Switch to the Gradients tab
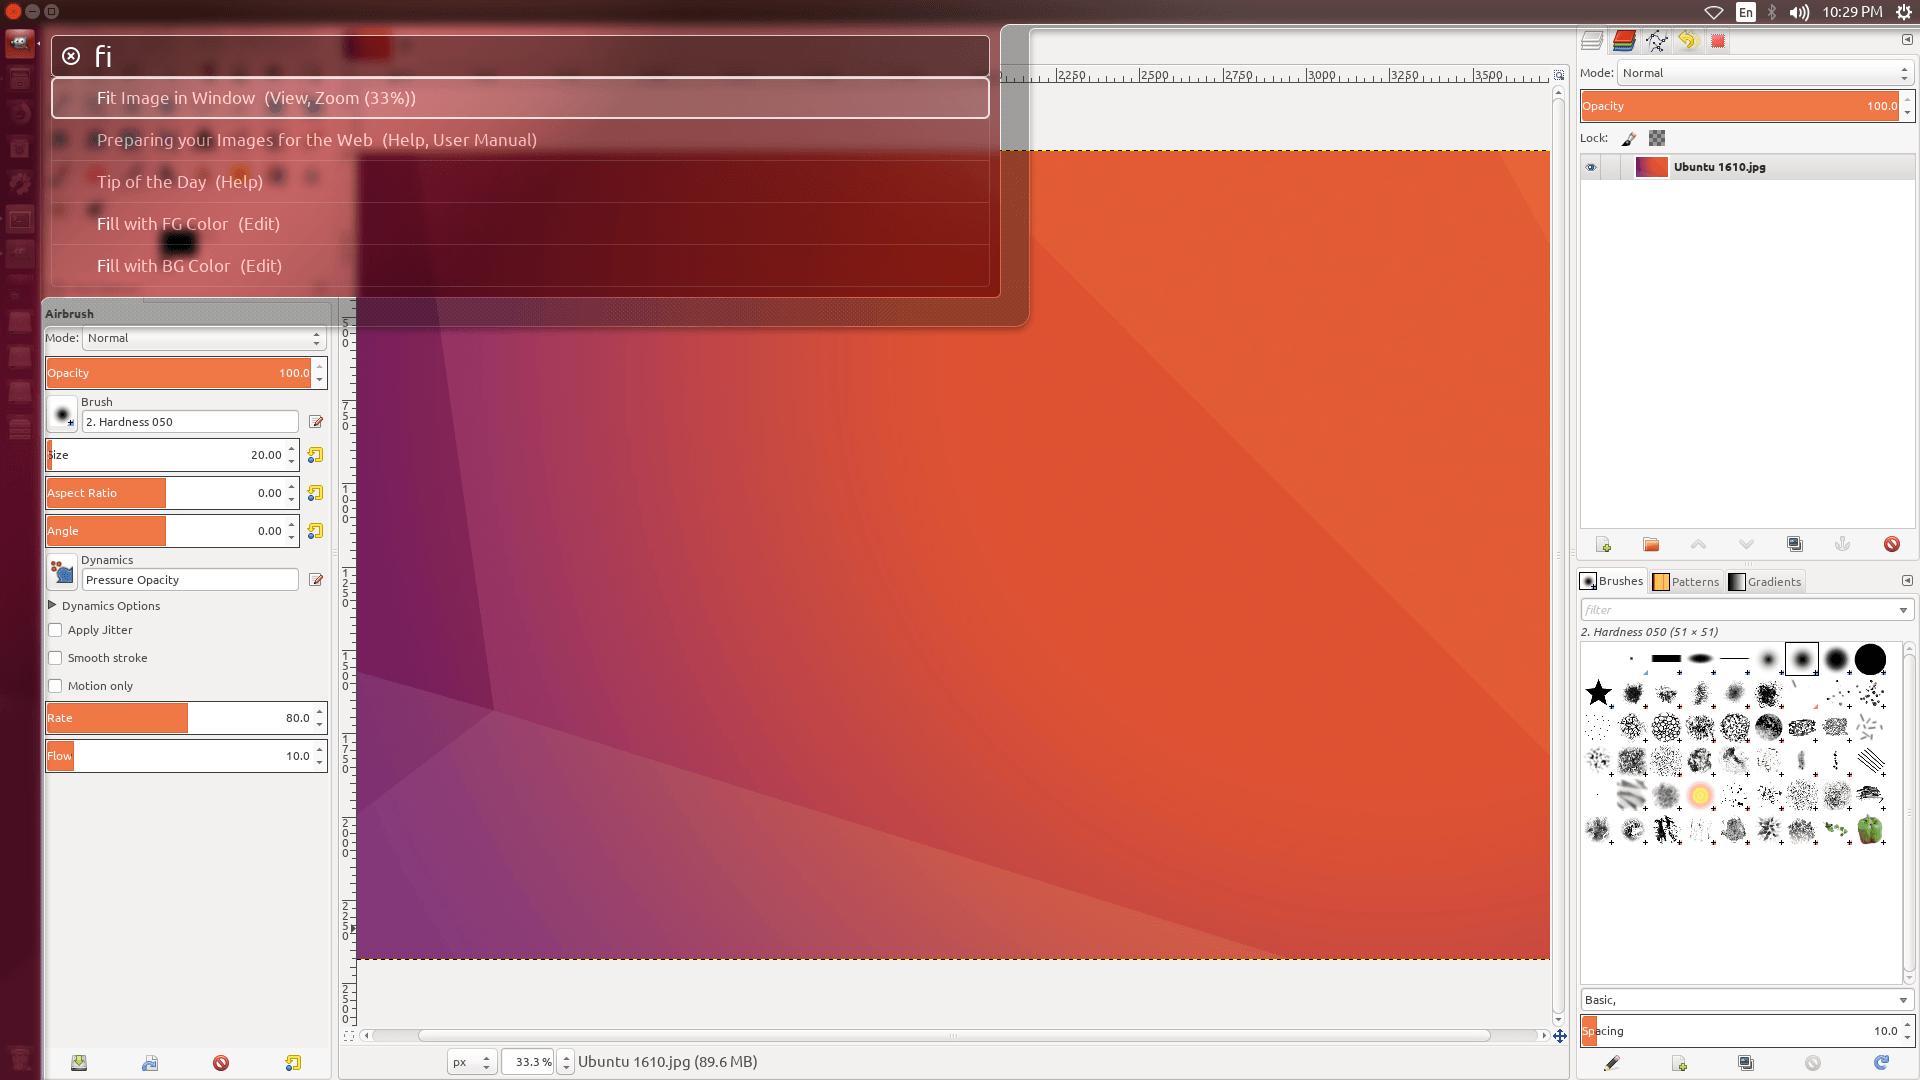Viewport: 1920px width, 1080px height. (1765, 582)
